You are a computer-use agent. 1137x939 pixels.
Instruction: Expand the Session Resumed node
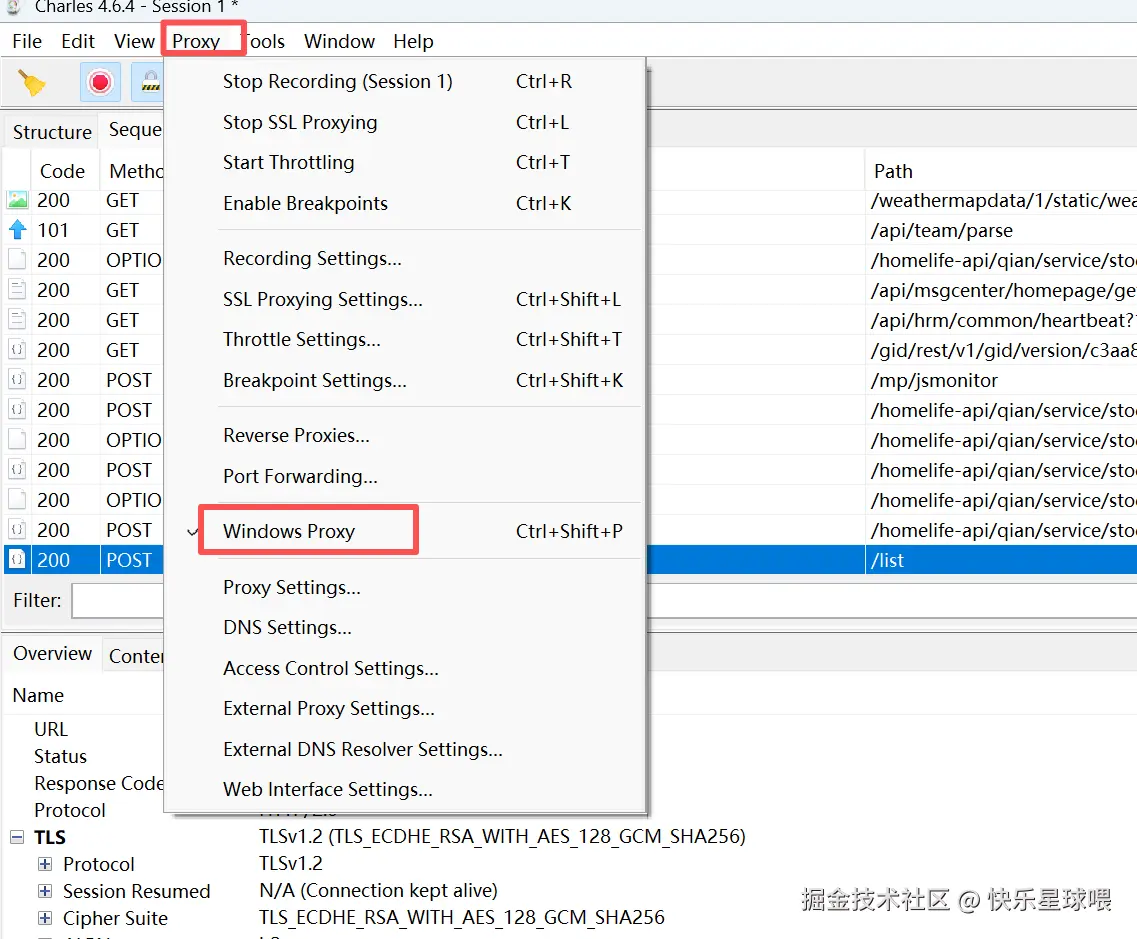click(45, 891)
